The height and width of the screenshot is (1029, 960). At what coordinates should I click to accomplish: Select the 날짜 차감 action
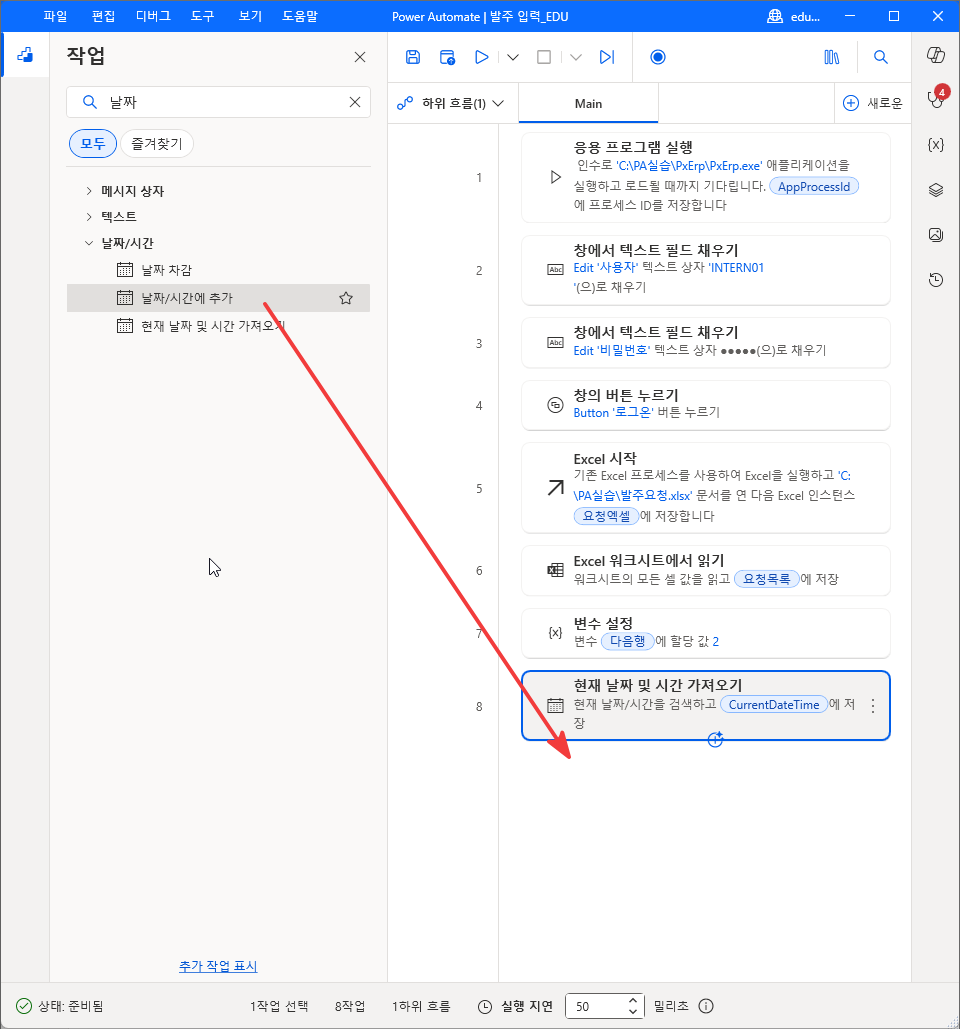point(219,270)
